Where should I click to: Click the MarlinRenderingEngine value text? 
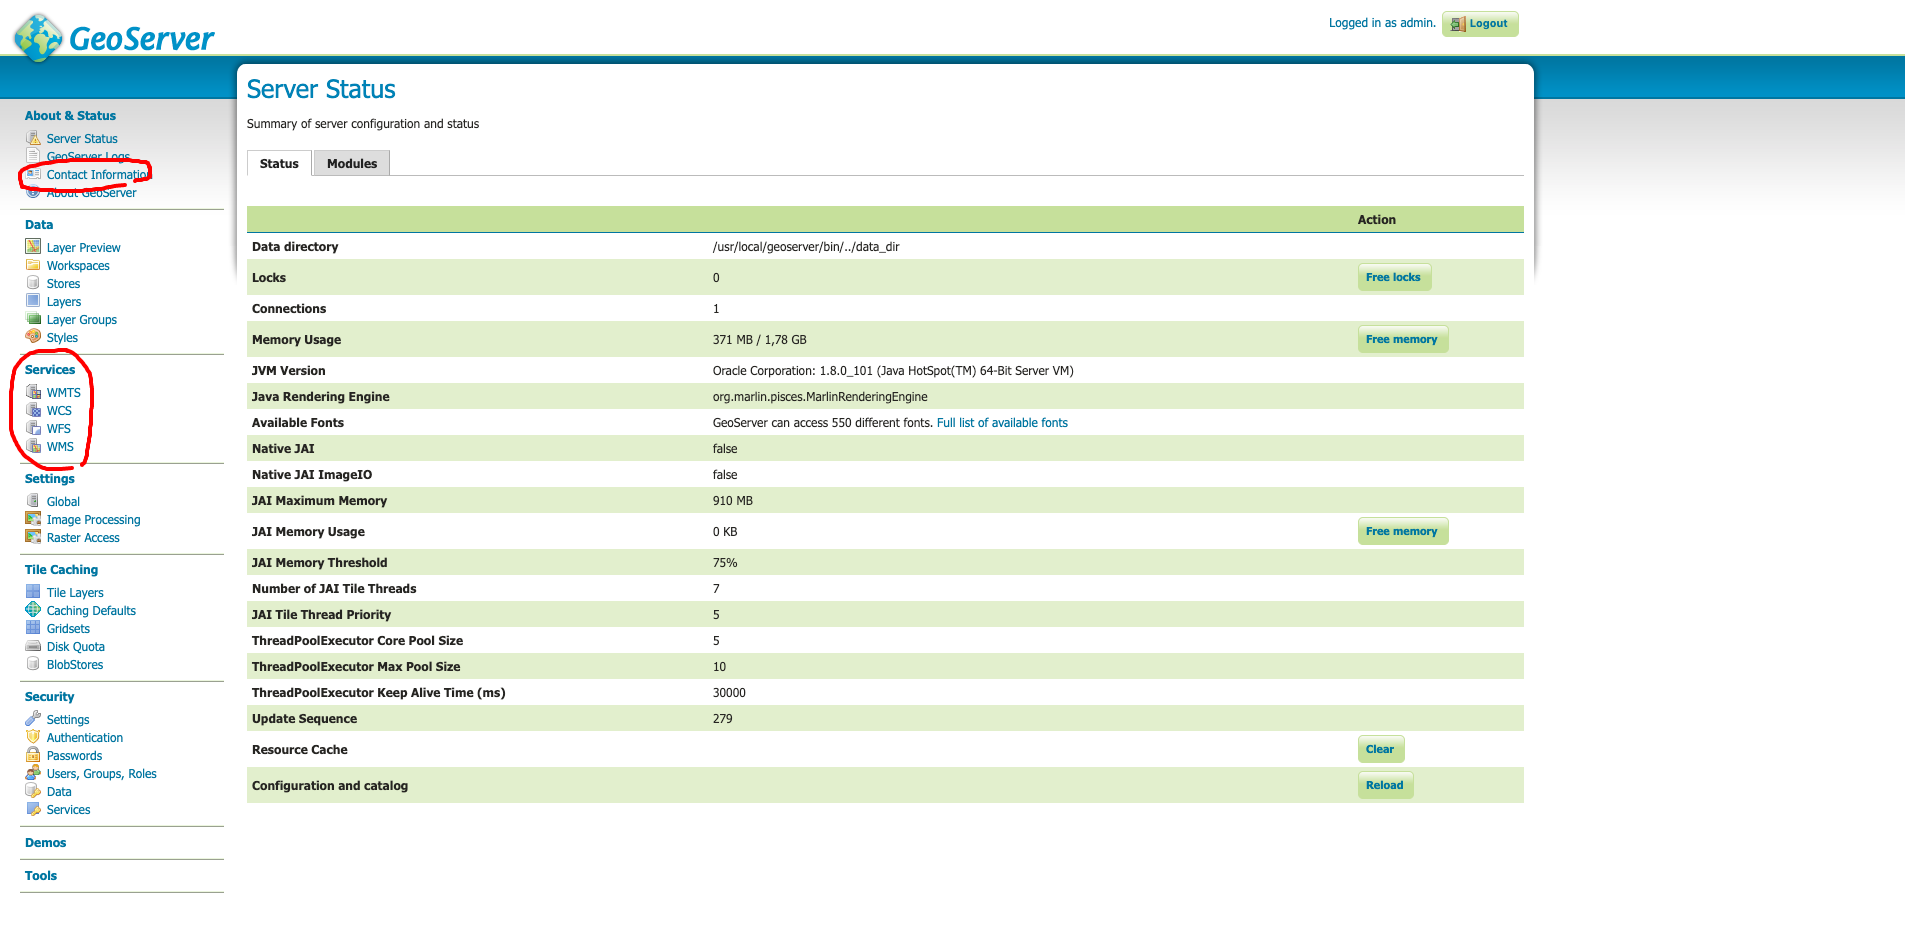(820, 397)
